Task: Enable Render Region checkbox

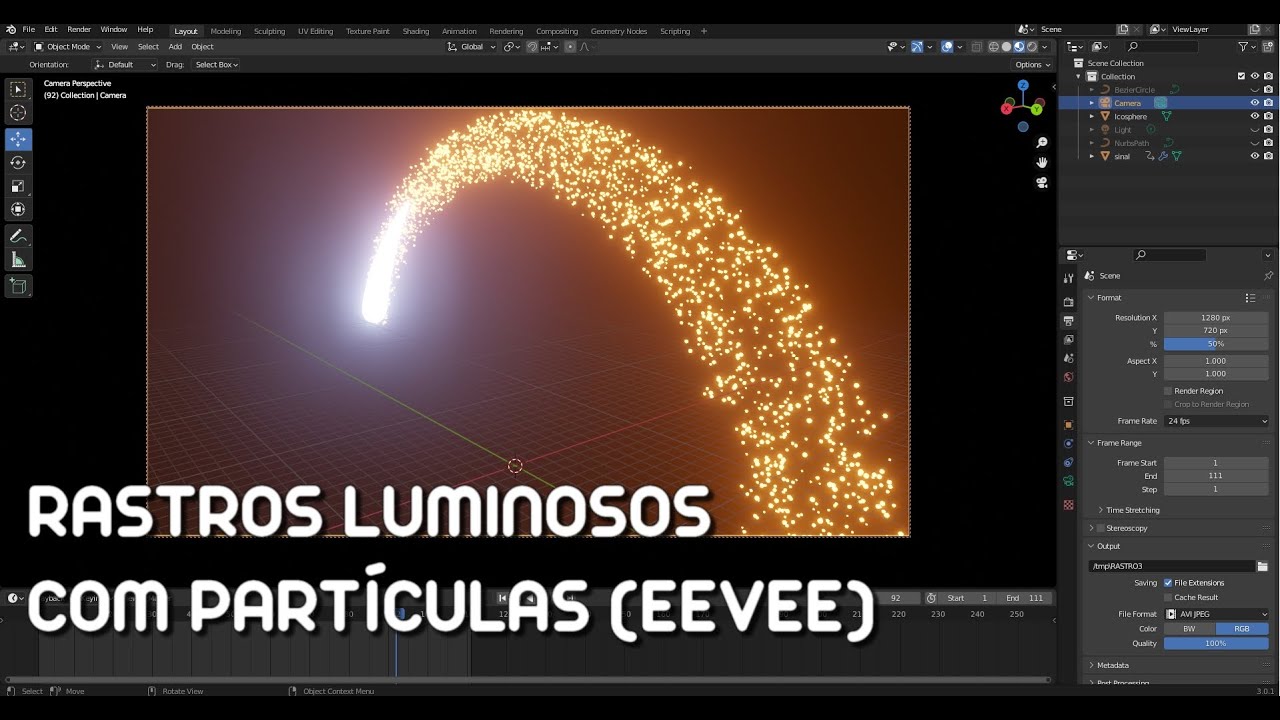Action: pos(1168,391)
